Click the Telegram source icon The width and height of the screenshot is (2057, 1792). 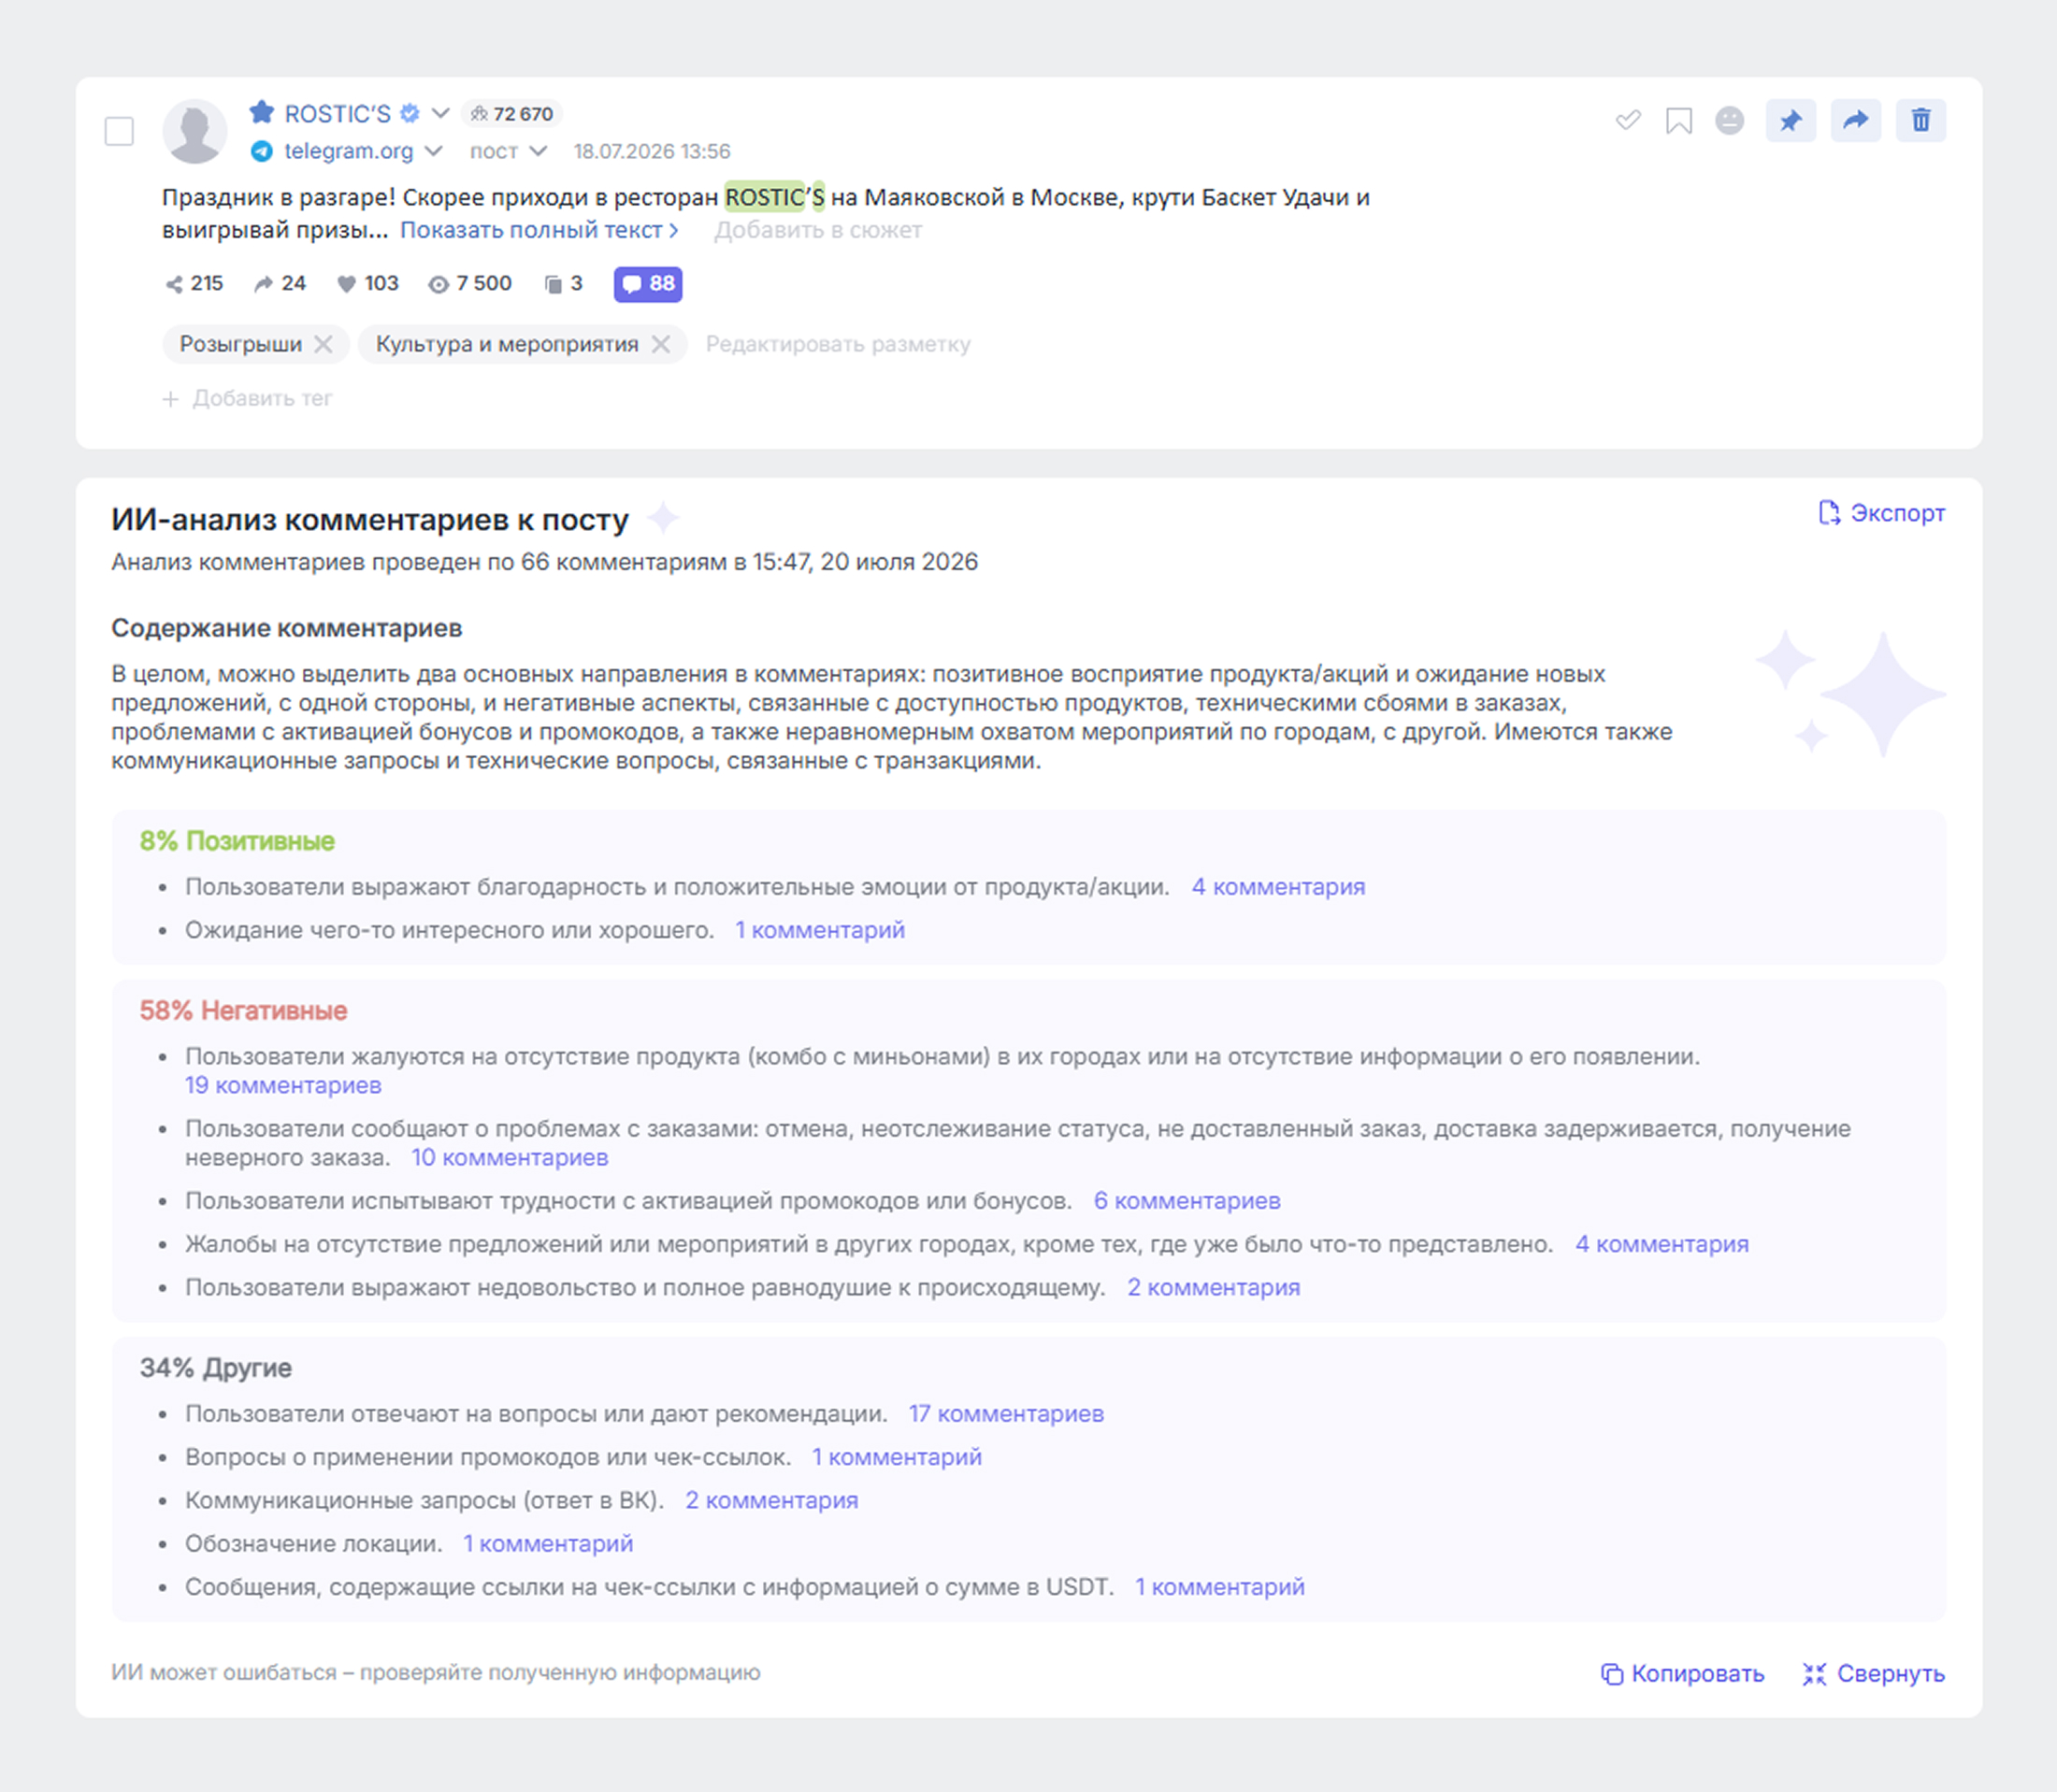[x=262, y=151]
